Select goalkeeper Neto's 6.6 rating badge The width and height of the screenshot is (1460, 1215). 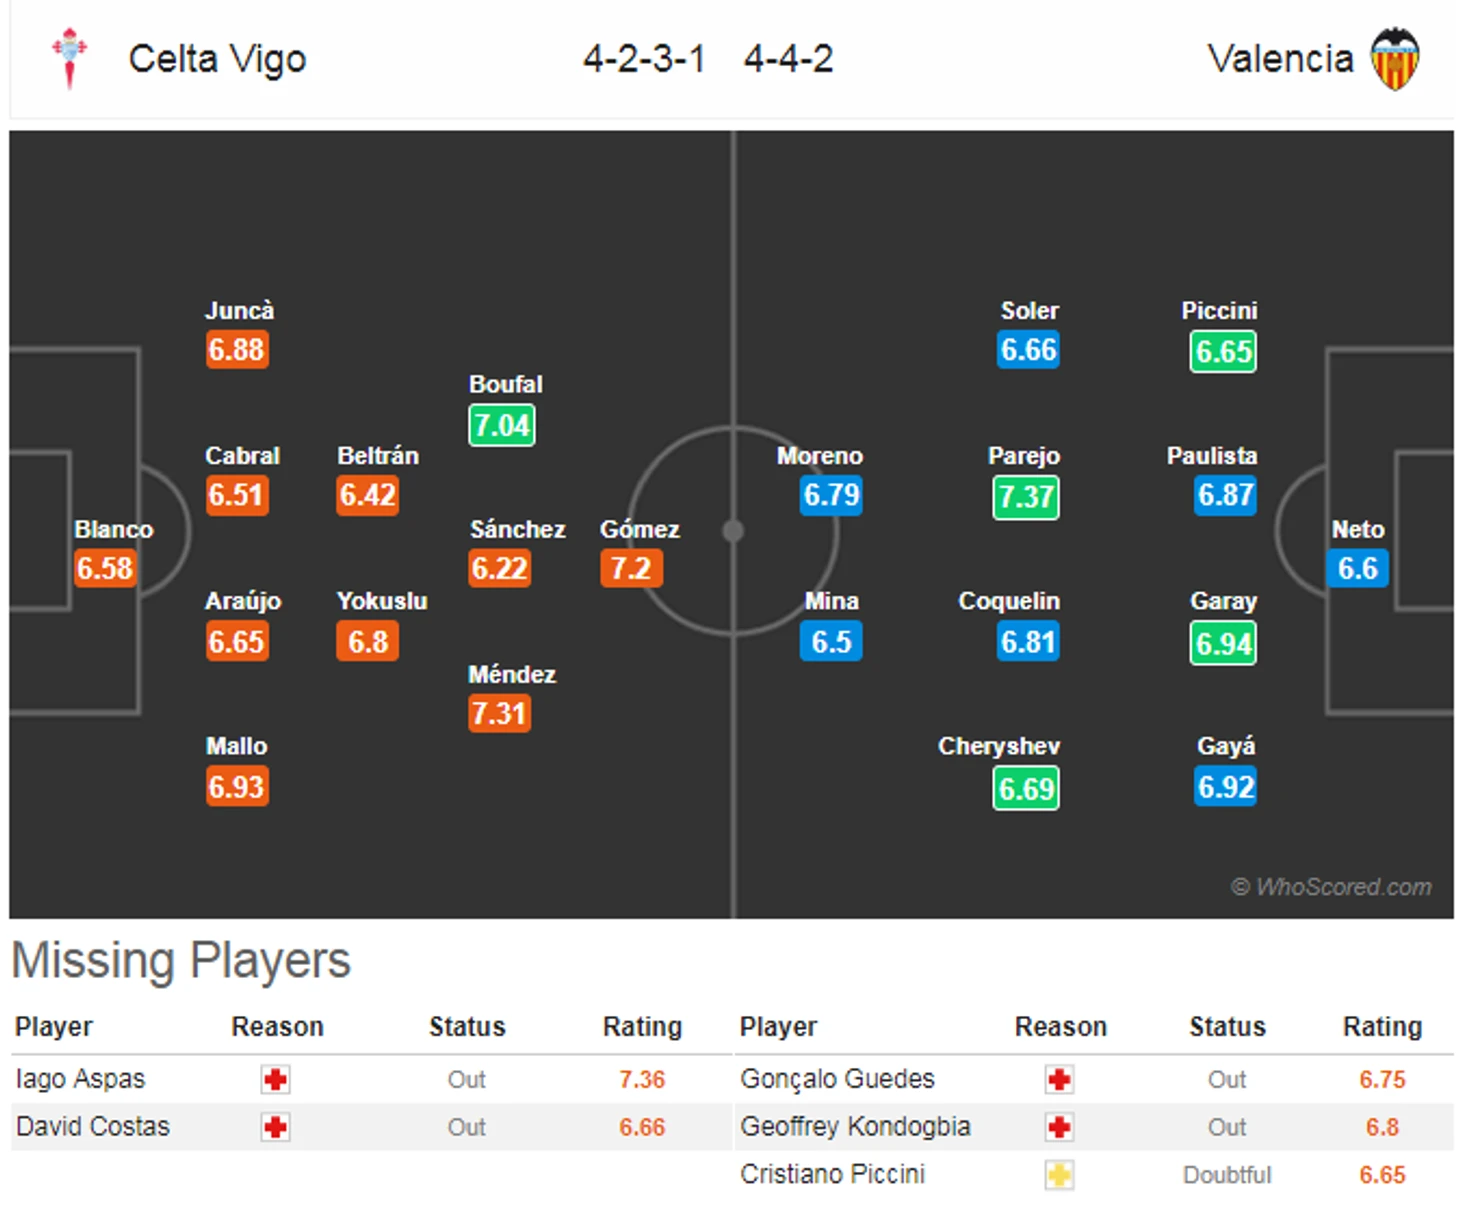click(1357, 568)
